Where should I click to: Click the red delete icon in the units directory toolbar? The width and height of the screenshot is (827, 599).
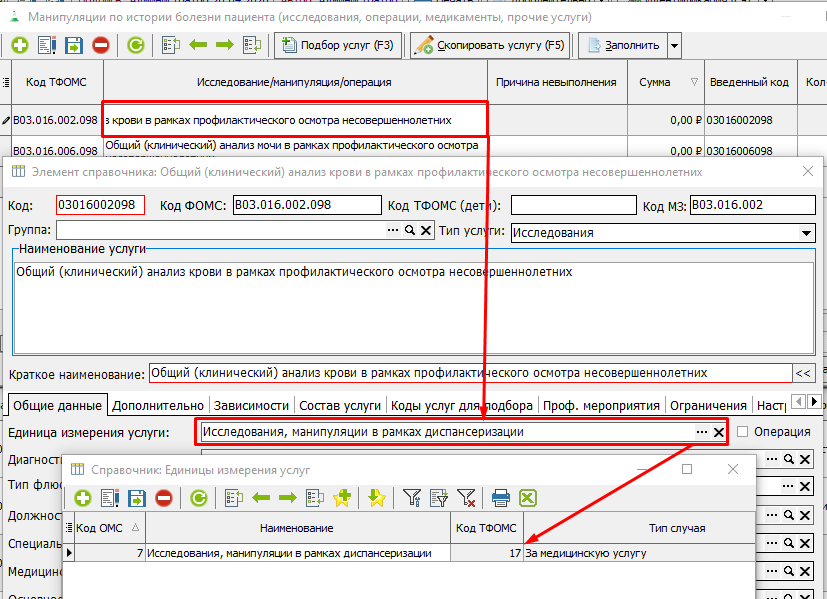click(163, 497)
